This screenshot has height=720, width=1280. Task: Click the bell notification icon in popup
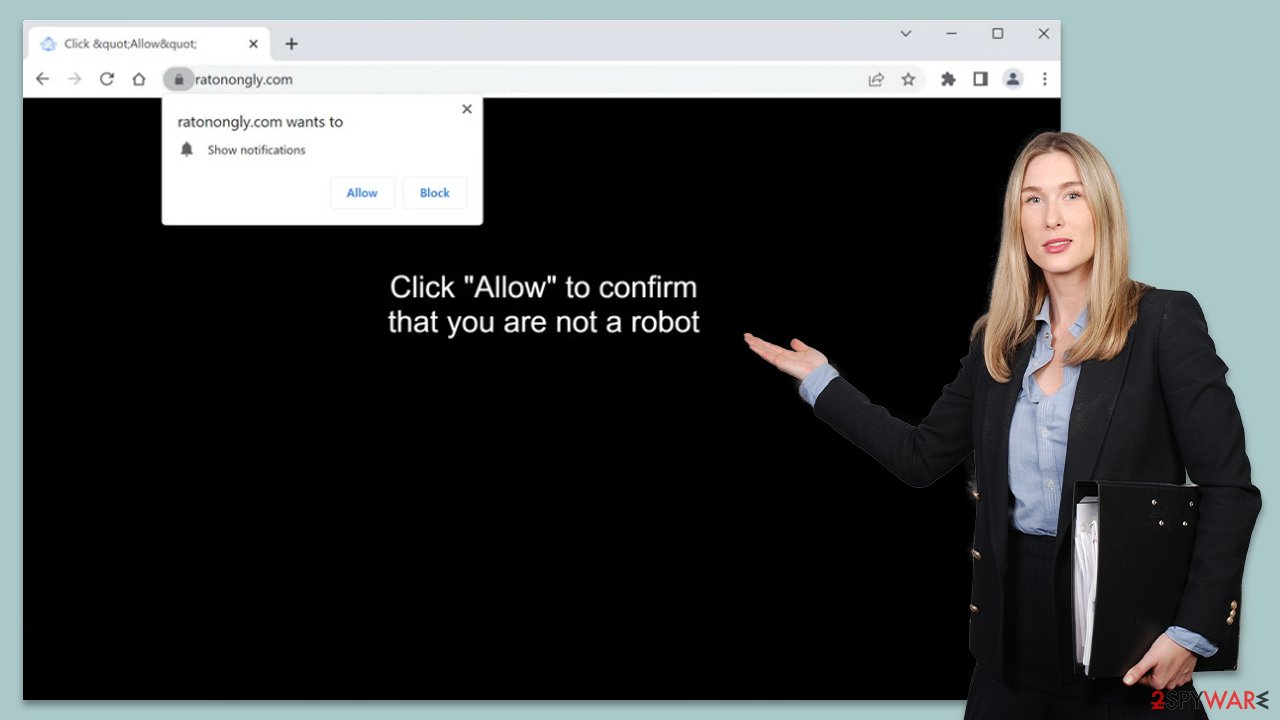(x=186, y=150)
